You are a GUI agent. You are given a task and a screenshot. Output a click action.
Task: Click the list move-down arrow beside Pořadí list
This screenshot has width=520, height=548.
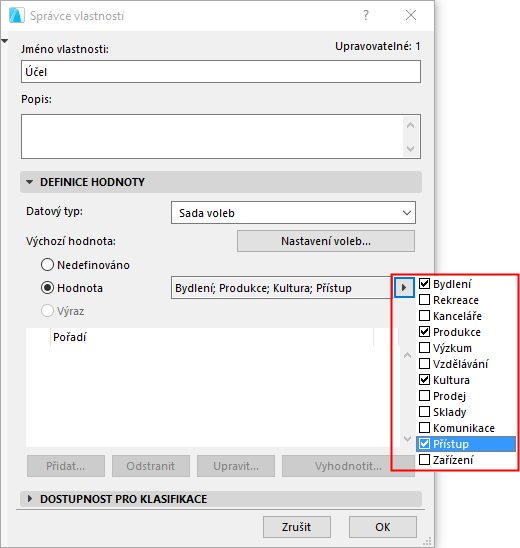click(407, 439)
